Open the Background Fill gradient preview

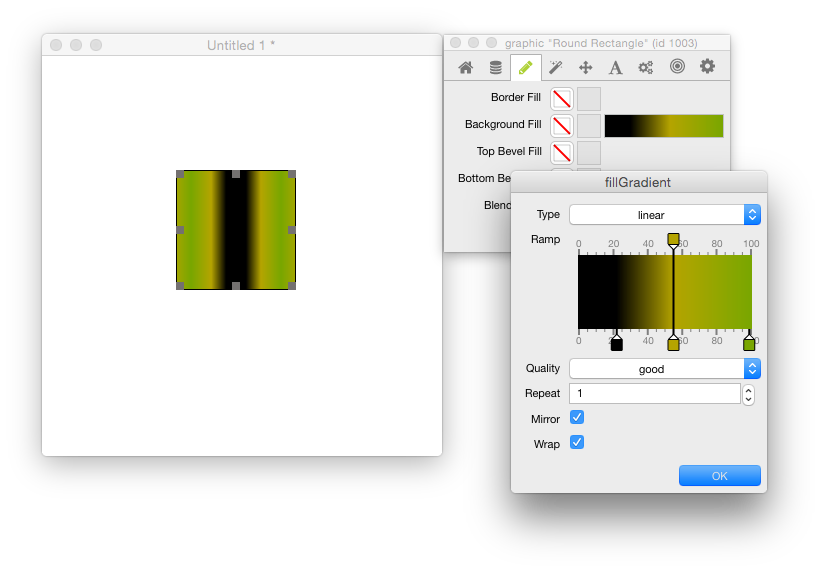[x=664, y=126]
